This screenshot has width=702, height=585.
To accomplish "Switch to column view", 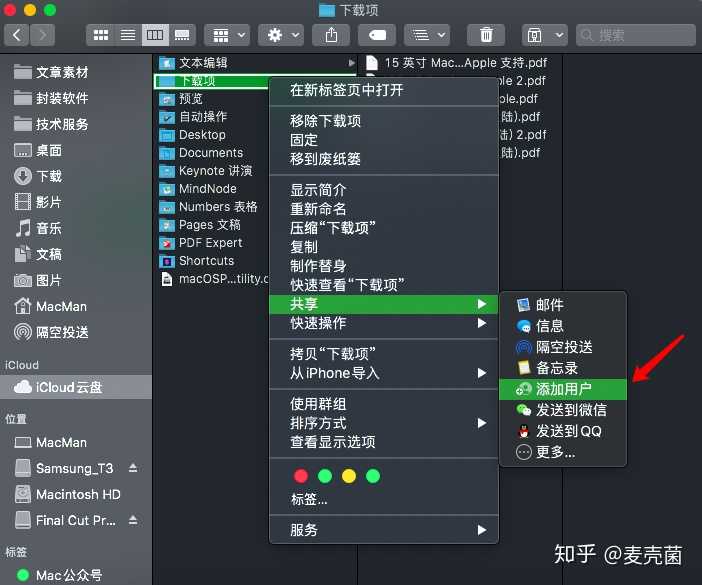I will (x=155, y=35).
